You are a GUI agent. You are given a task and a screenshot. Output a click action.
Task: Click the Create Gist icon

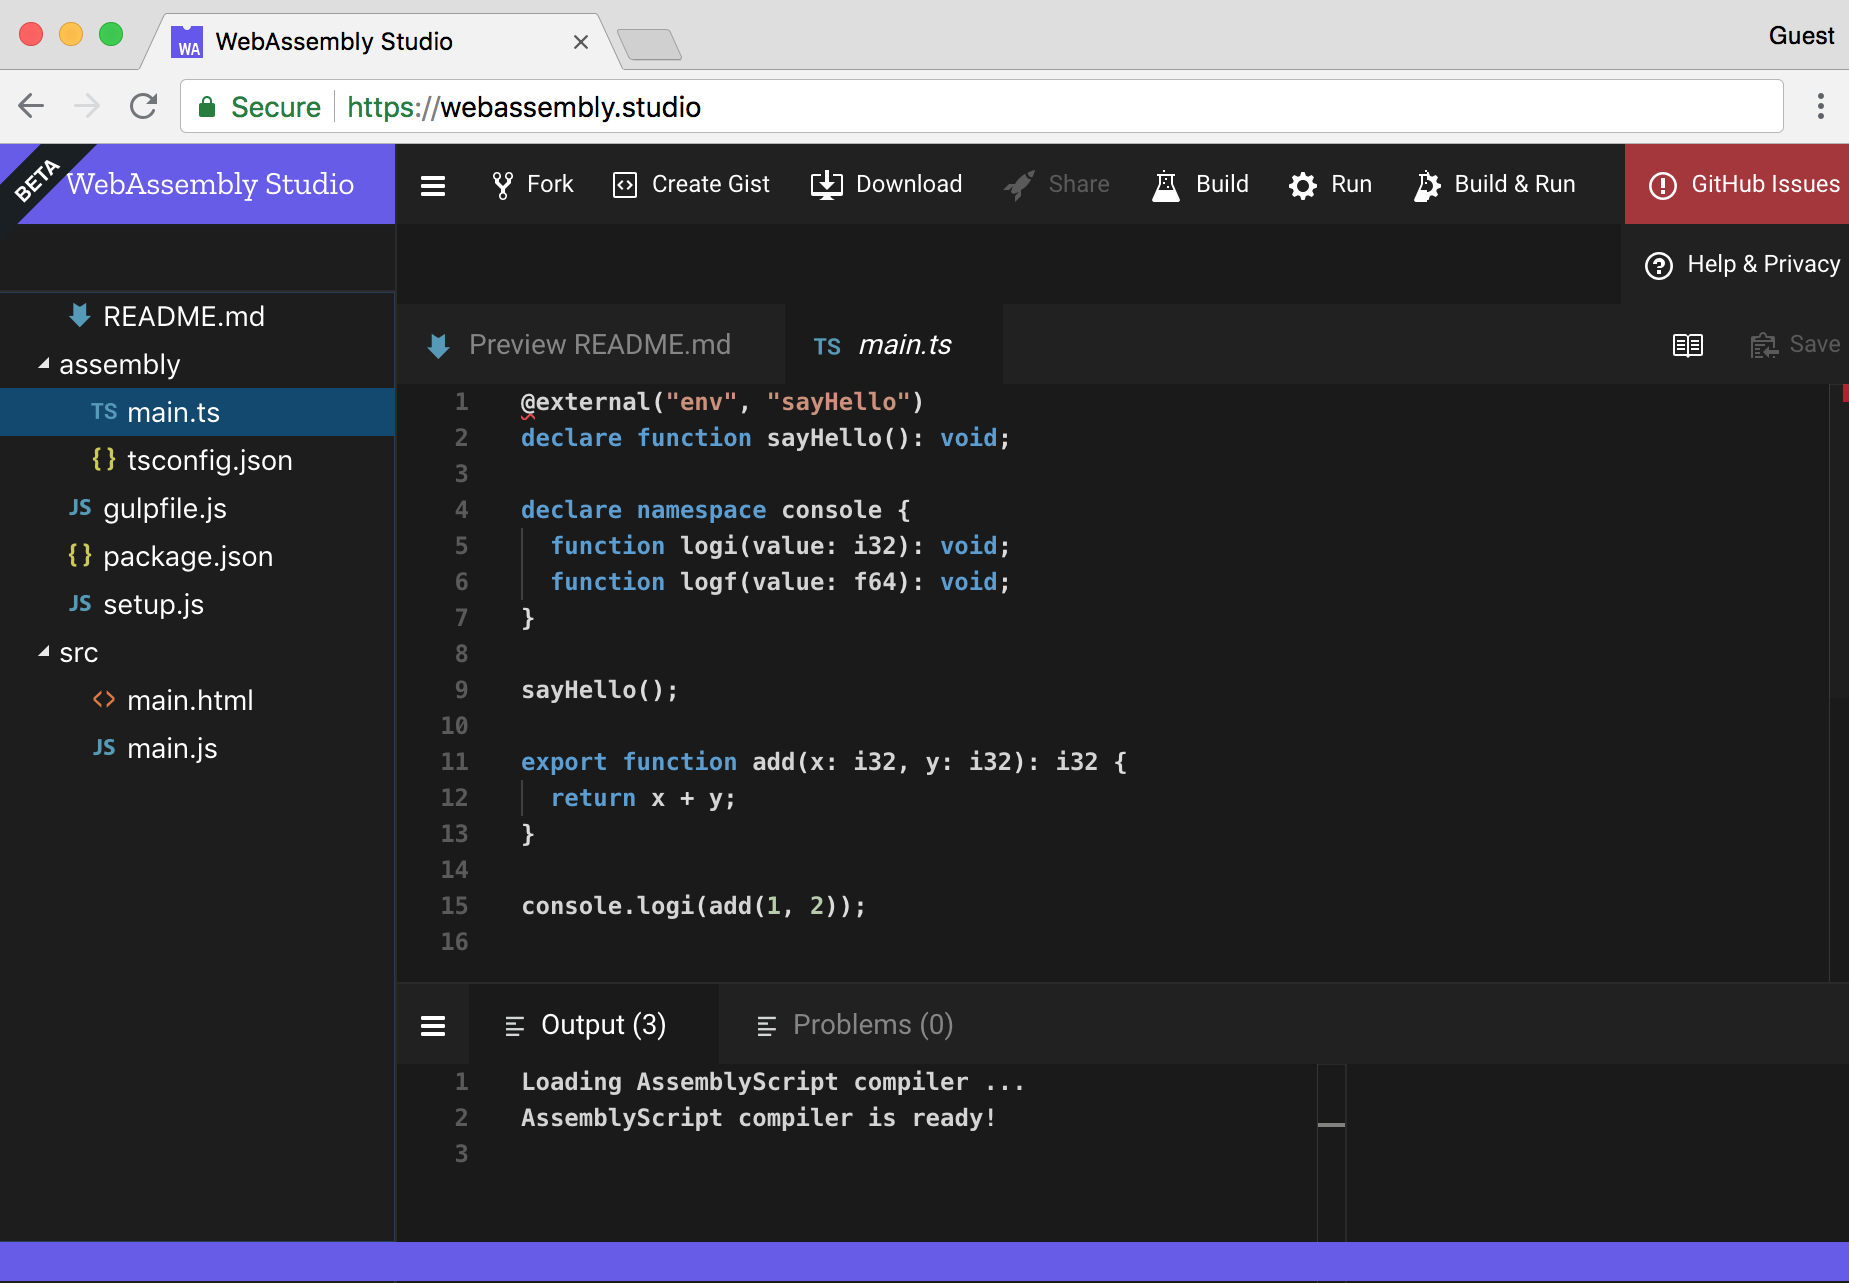[625, 185]
